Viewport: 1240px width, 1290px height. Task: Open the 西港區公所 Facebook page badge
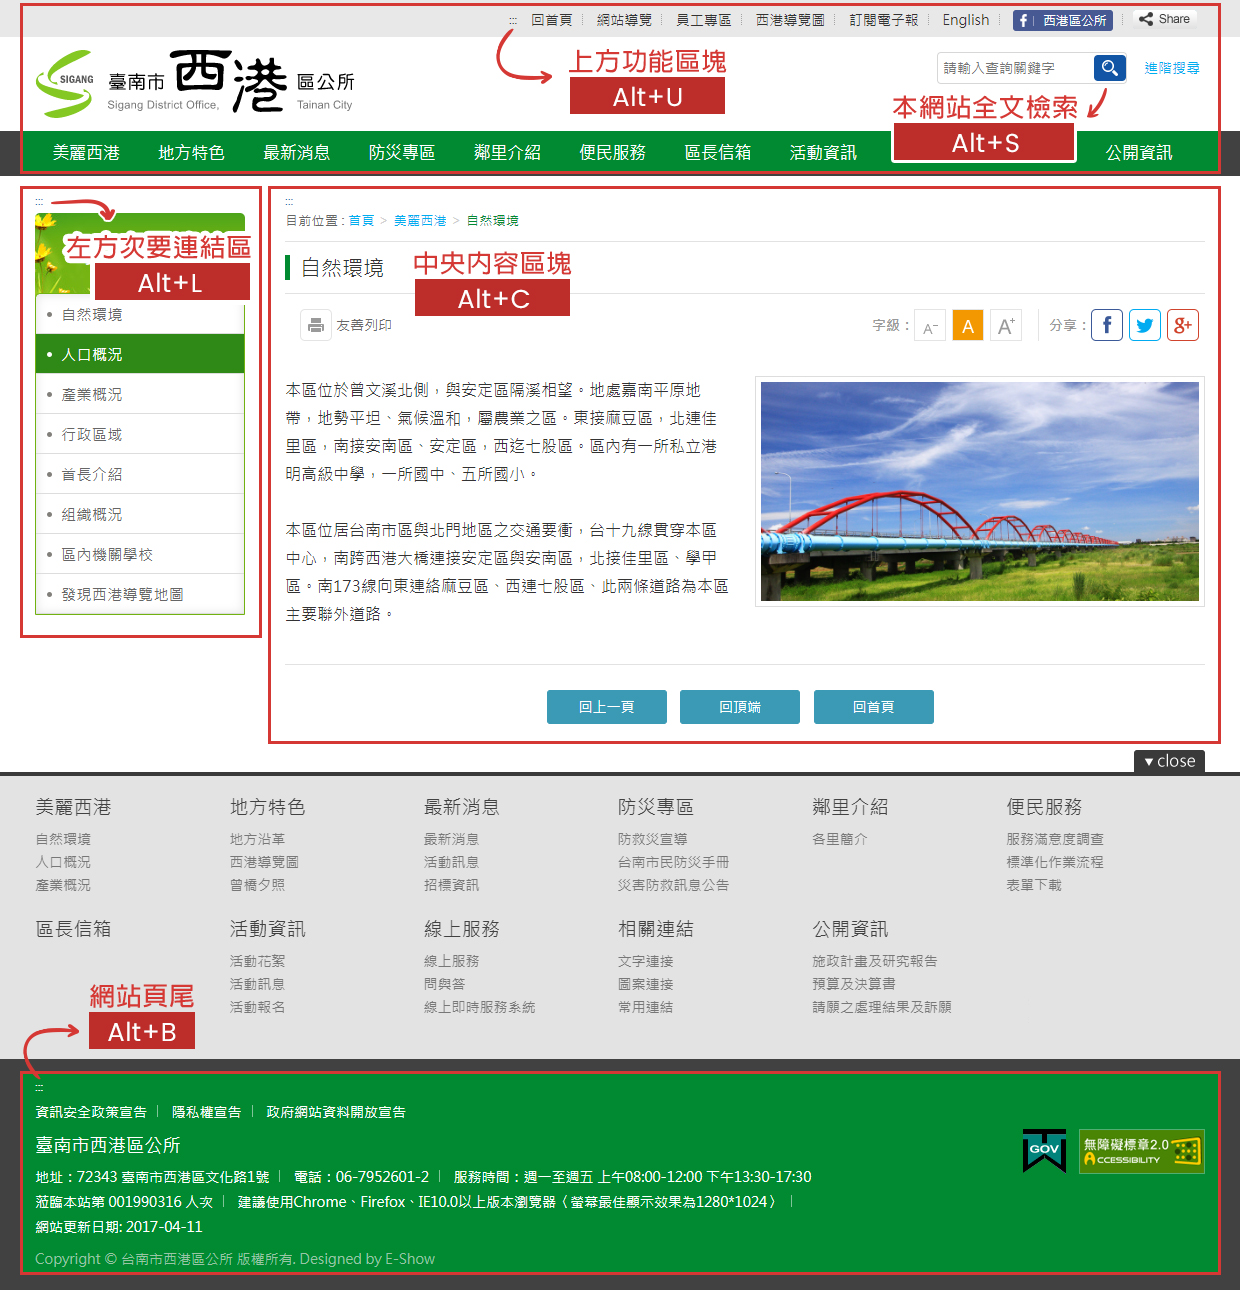[1063, 20]
